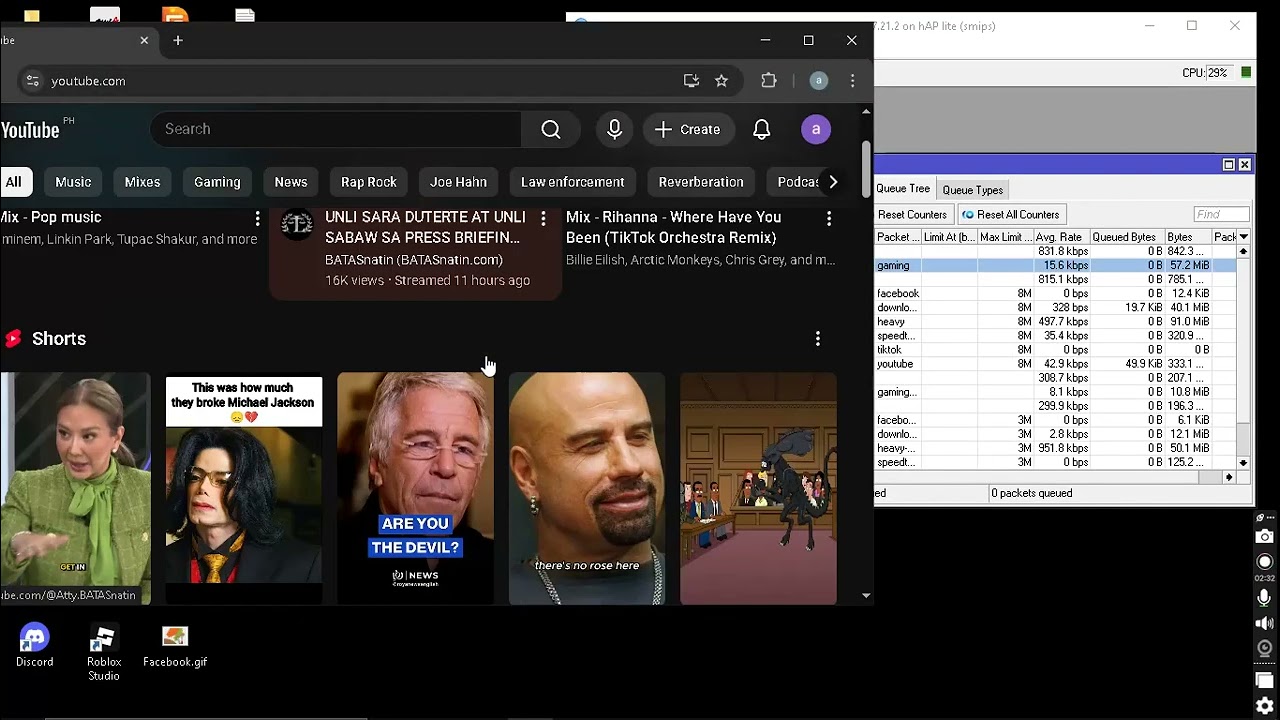
Task: Open a new Chrome tab with plus
Action: (178, 40)
